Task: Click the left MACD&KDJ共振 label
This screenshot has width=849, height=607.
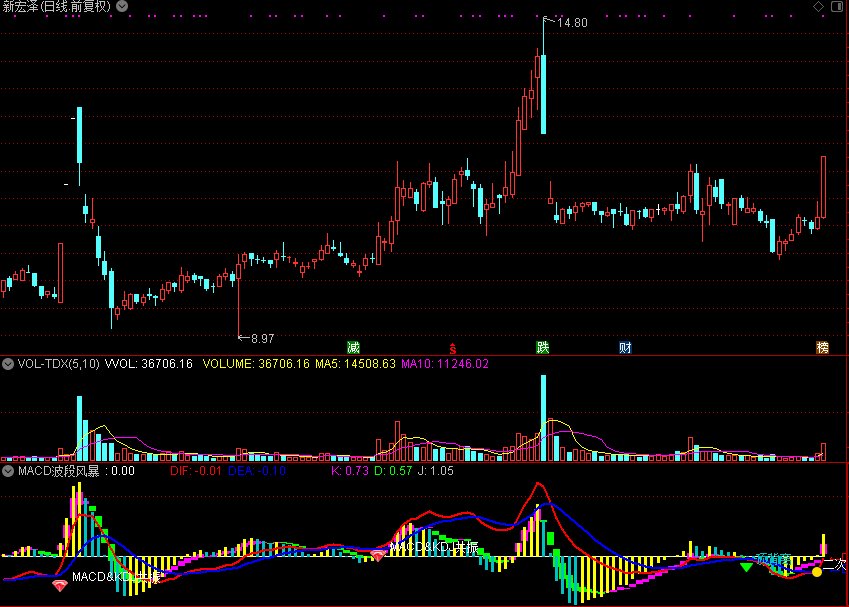Action: (x=116, y=577)
